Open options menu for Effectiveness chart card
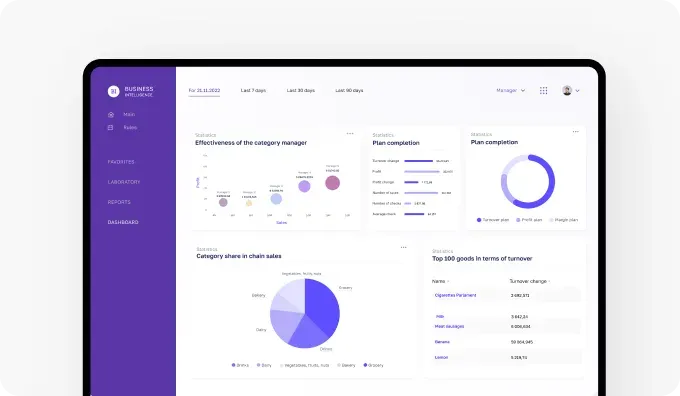The width and height of the screenshot is (680, 396). click(x=350, y=134)
